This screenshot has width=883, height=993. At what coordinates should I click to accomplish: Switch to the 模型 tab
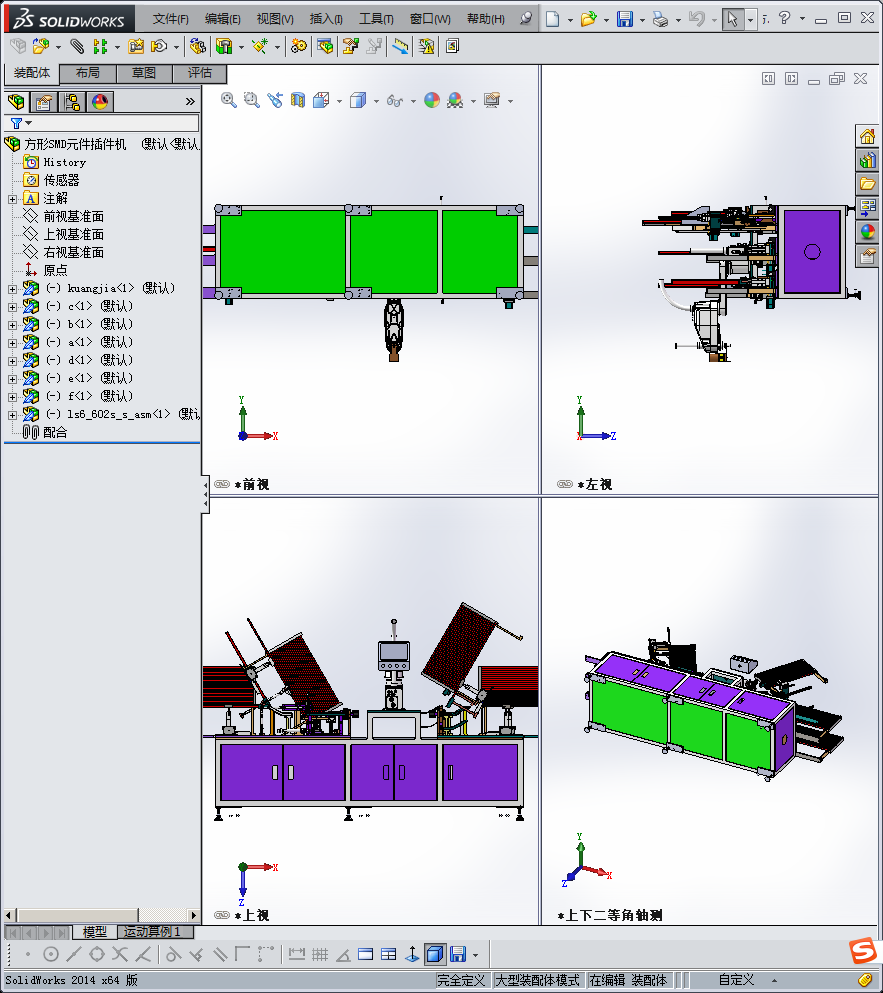[x=94, y=932]
